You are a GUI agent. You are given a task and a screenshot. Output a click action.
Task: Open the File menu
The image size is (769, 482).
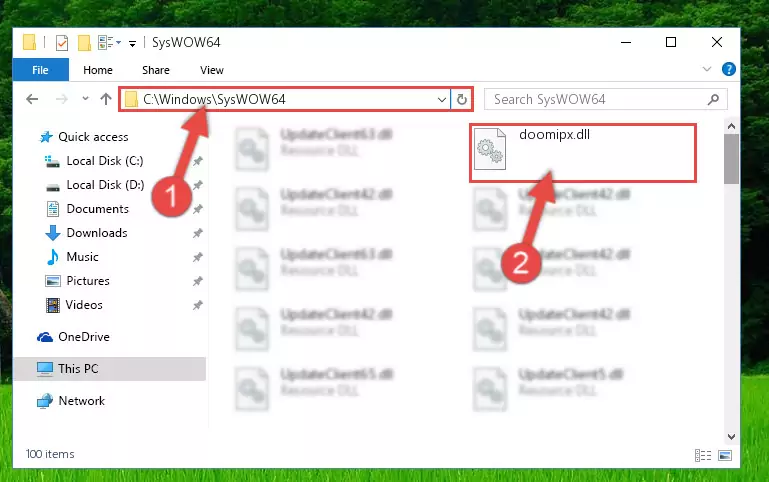41,70
